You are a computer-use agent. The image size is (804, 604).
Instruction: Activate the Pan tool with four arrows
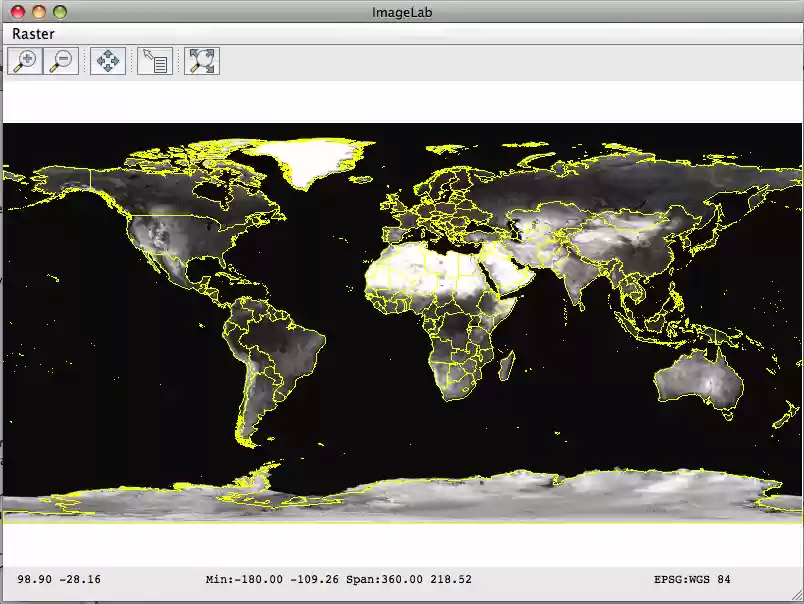coord(107,61)
